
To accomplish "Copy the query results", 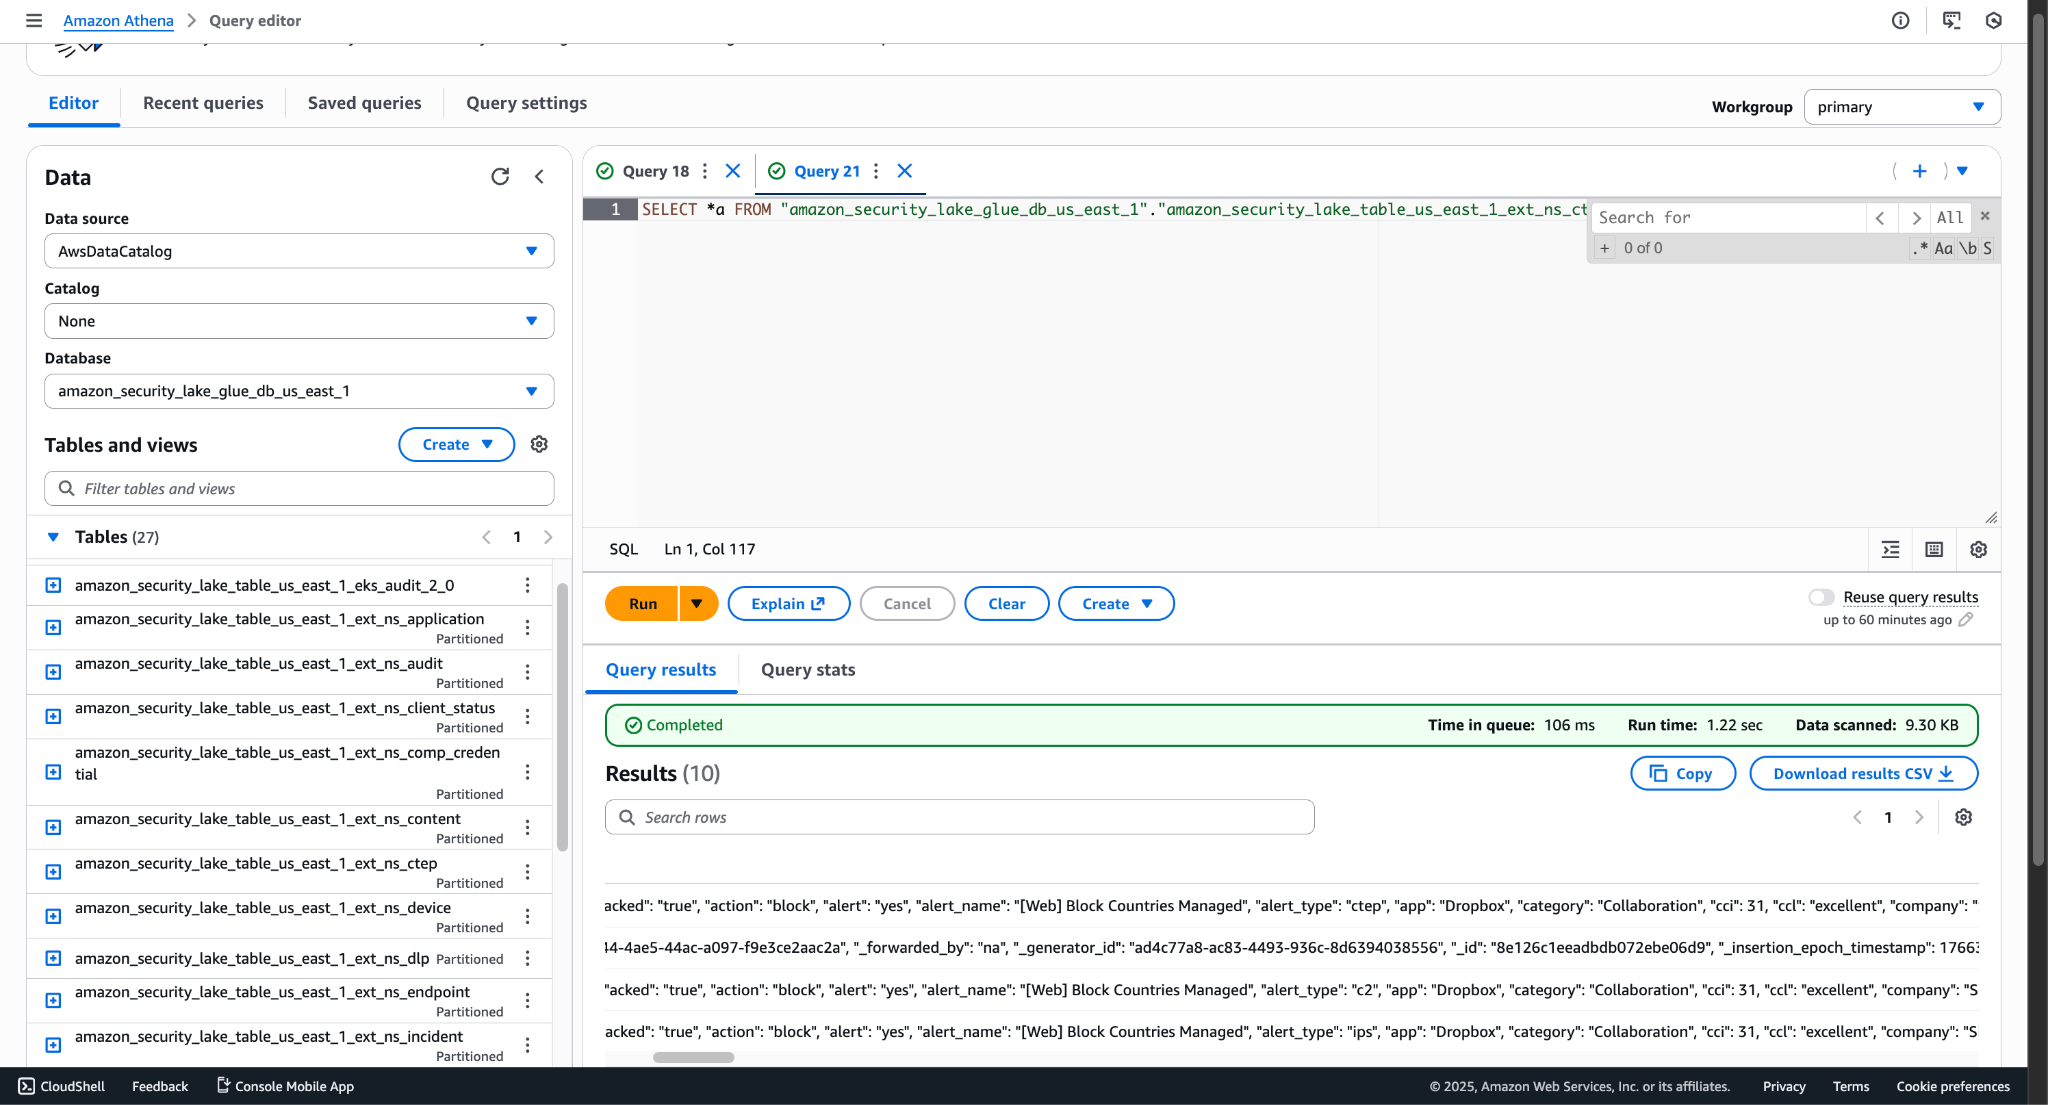I will click(x=1682, y=773).
